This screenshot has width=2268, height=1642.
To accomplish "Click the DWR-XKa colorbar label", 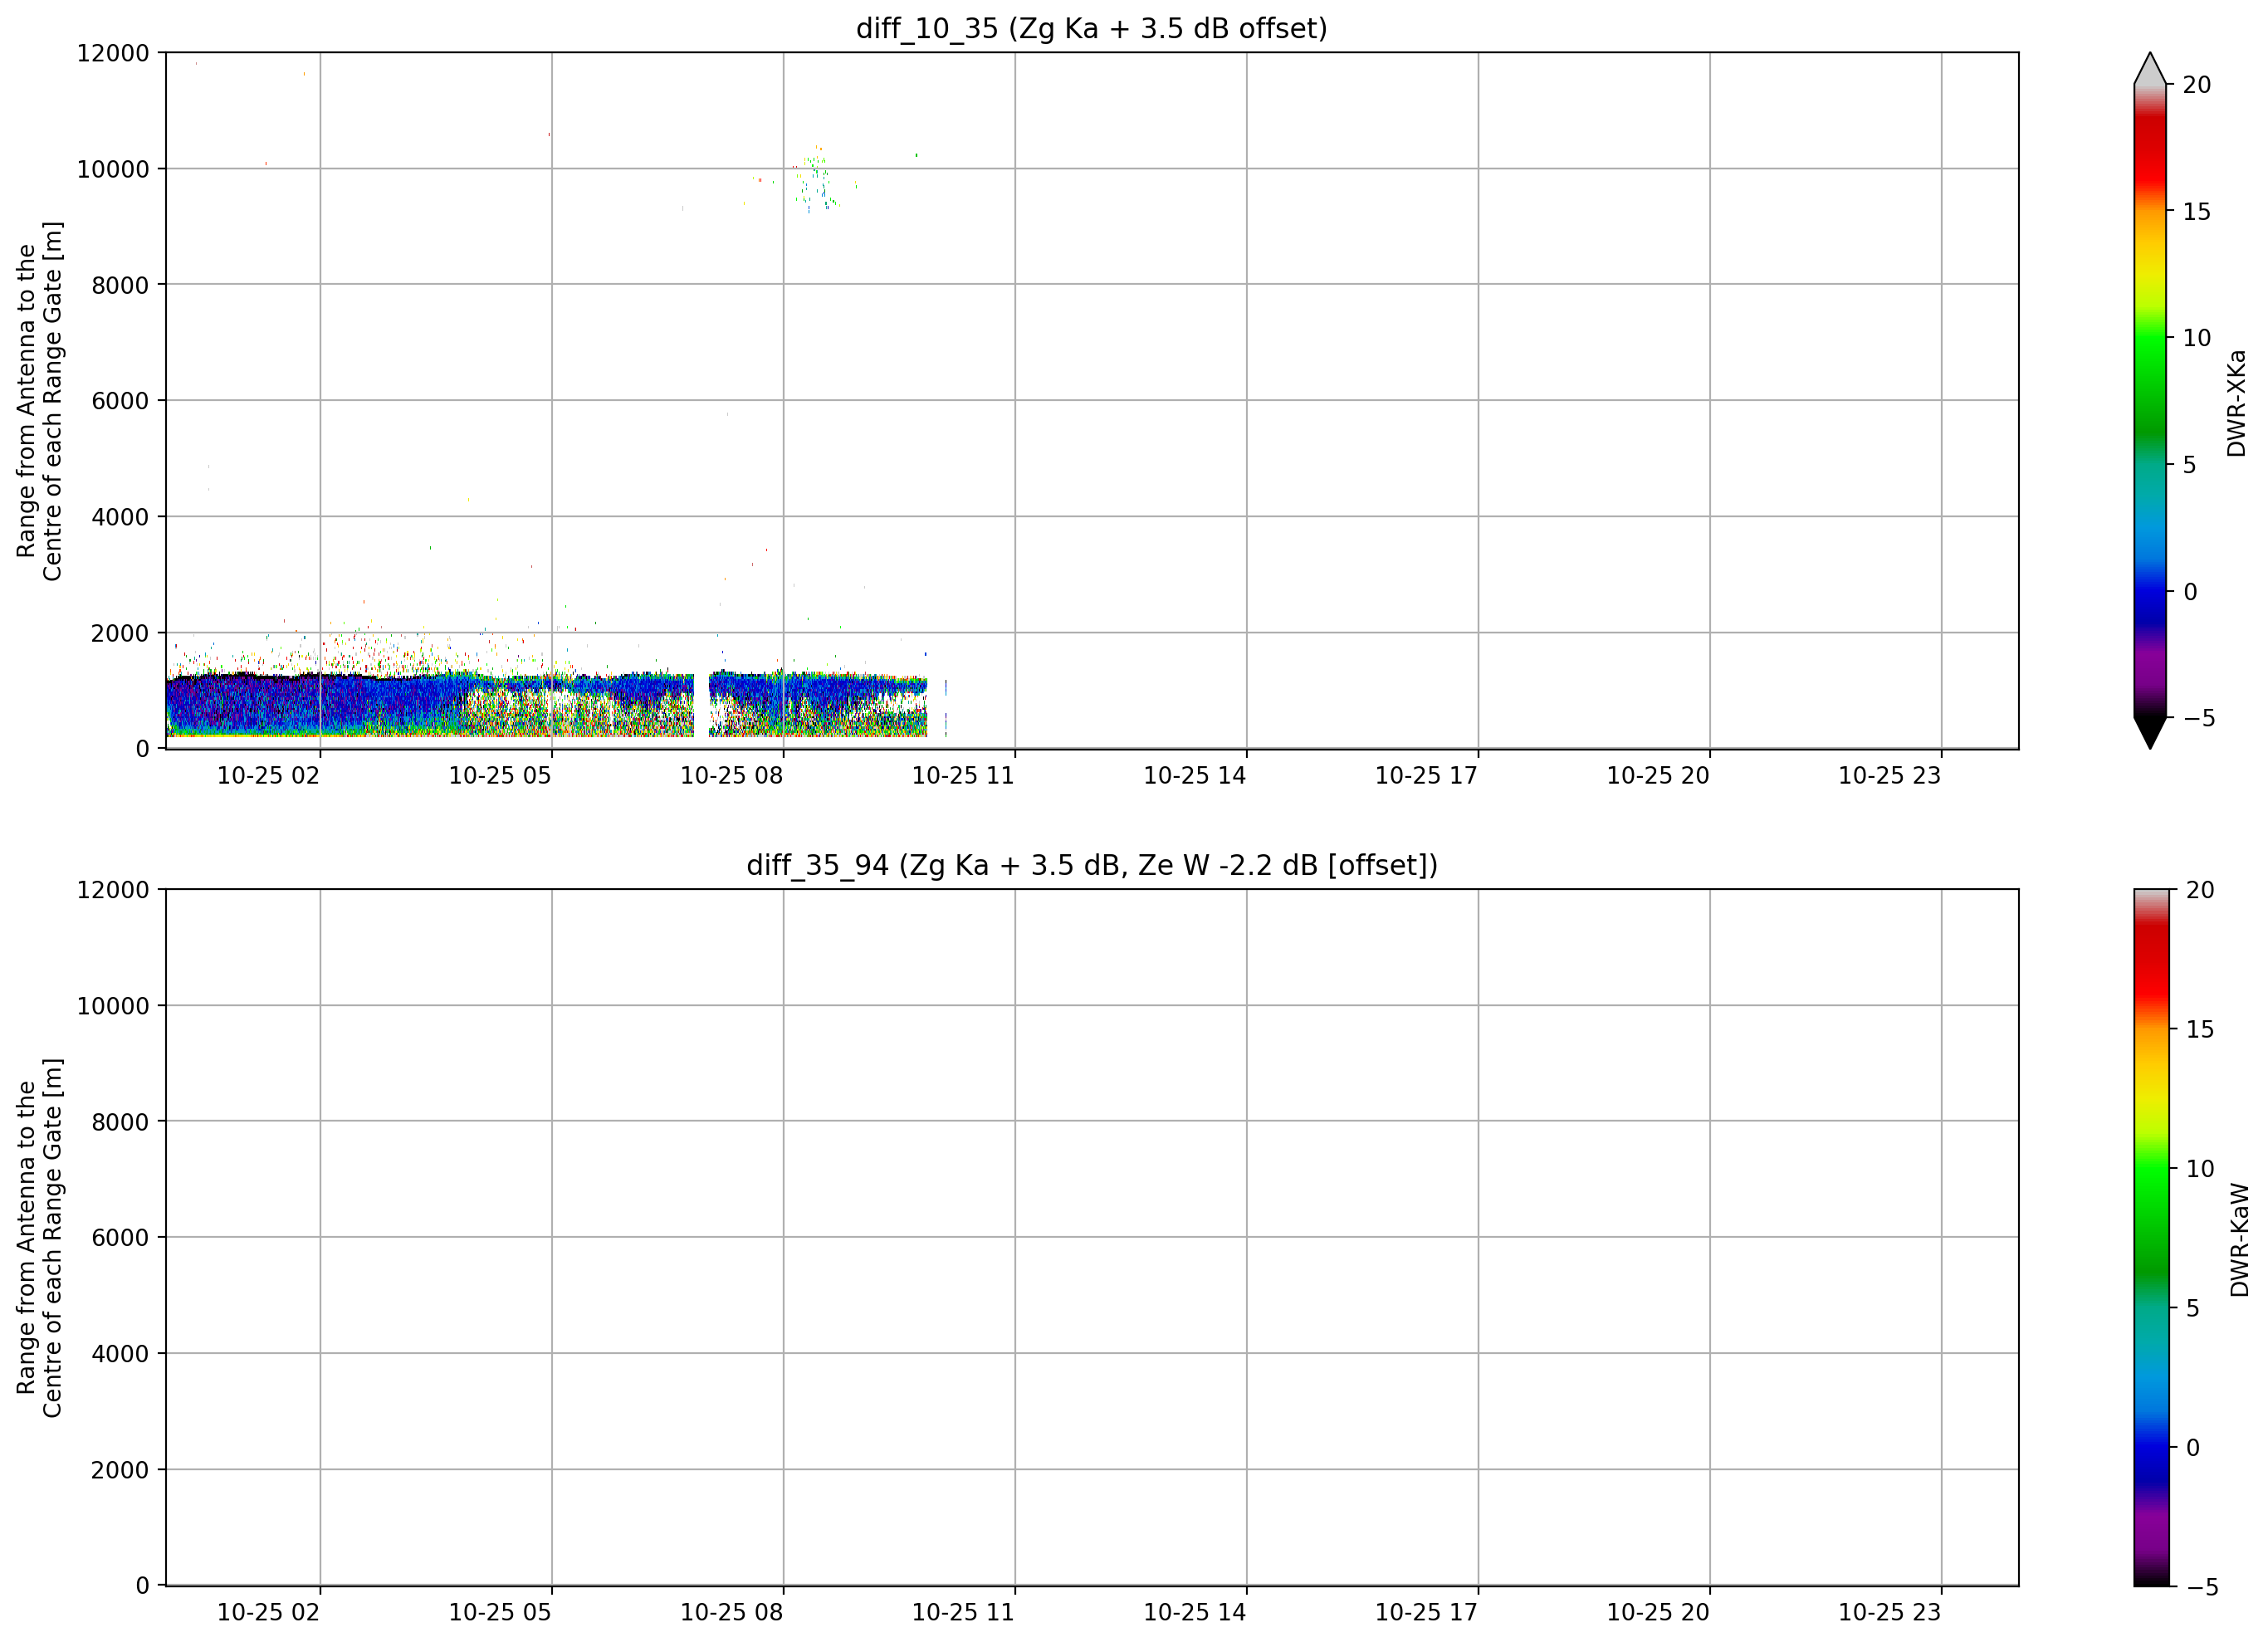I will pyautogui.click(x=2236, y=403).
